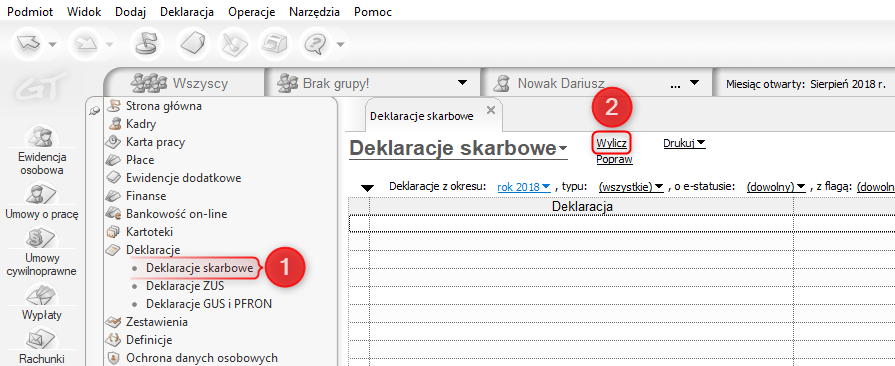
Task: Click the Popraw link
Action: (x=614, y=160)
